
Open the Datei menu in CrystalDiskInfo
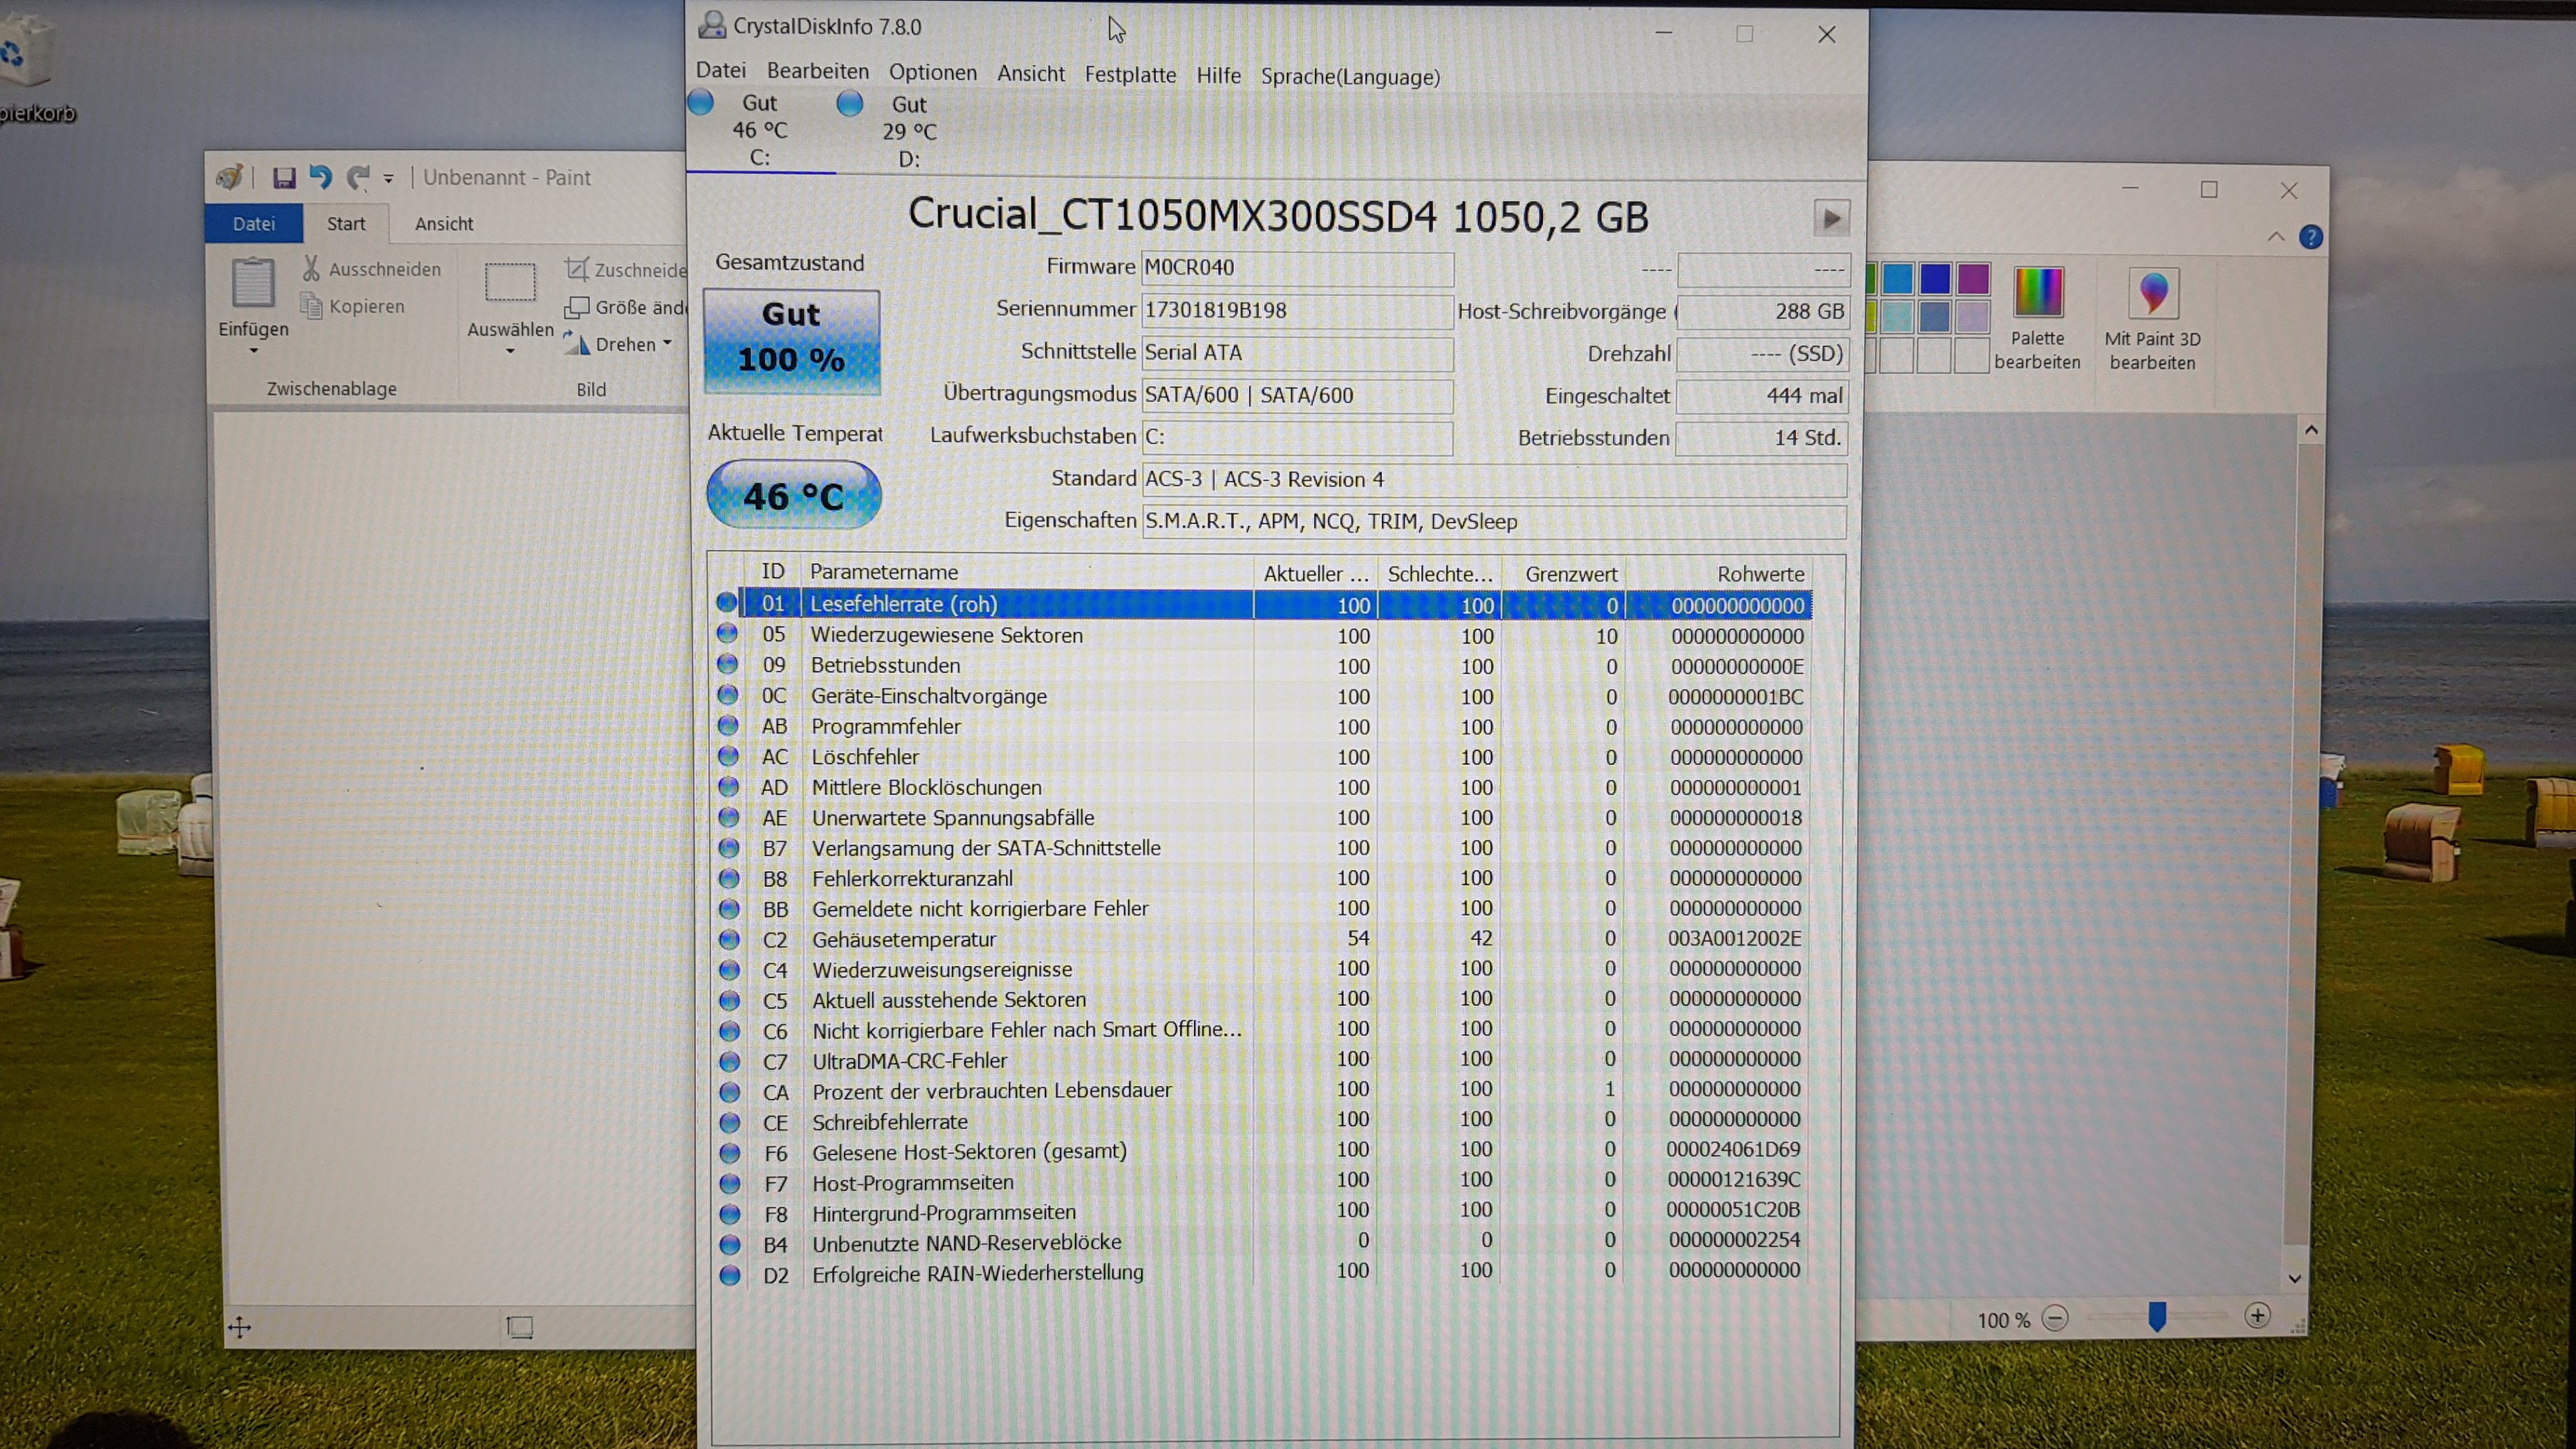tap(721, 70)
